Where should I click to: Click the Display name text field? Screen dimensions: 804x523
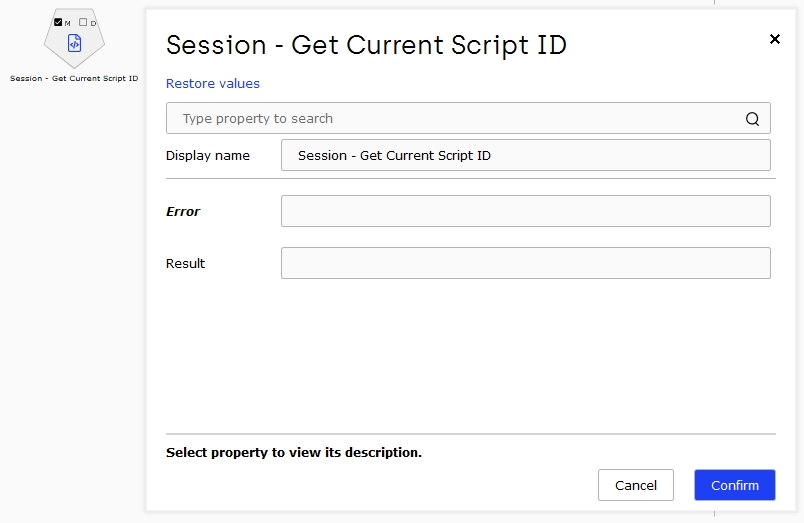click(526, 155)
